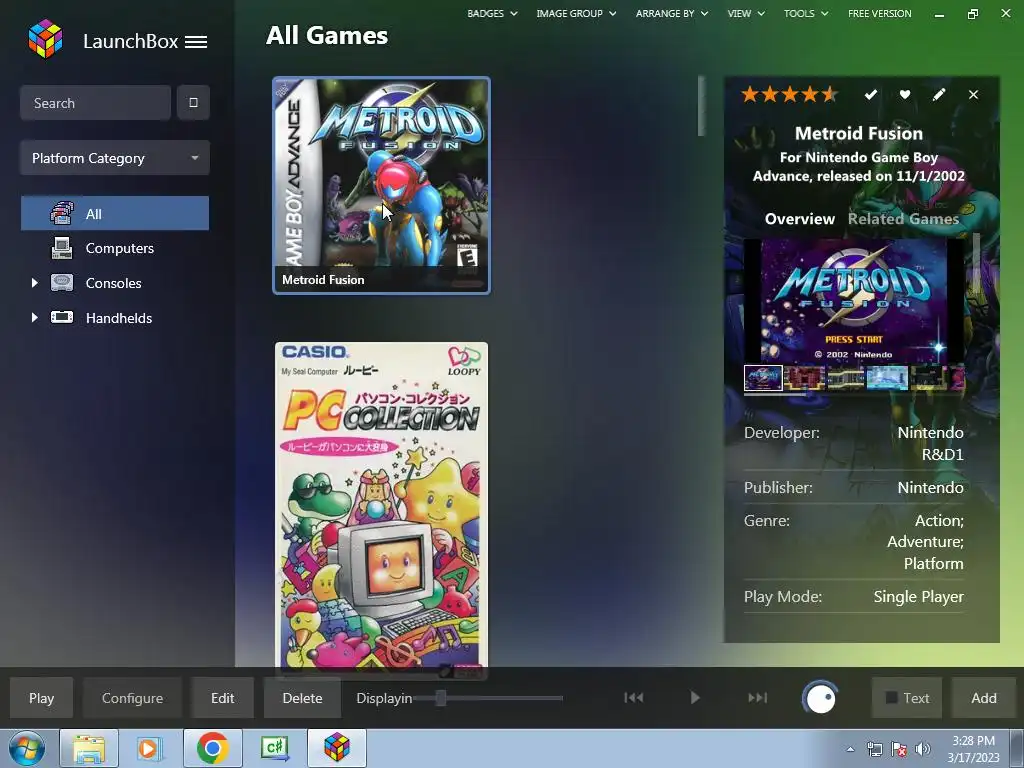The height and width of the screenshot is (768, 1024).
Task: Click the Nintendo publisher link
Action: (931, 487)
